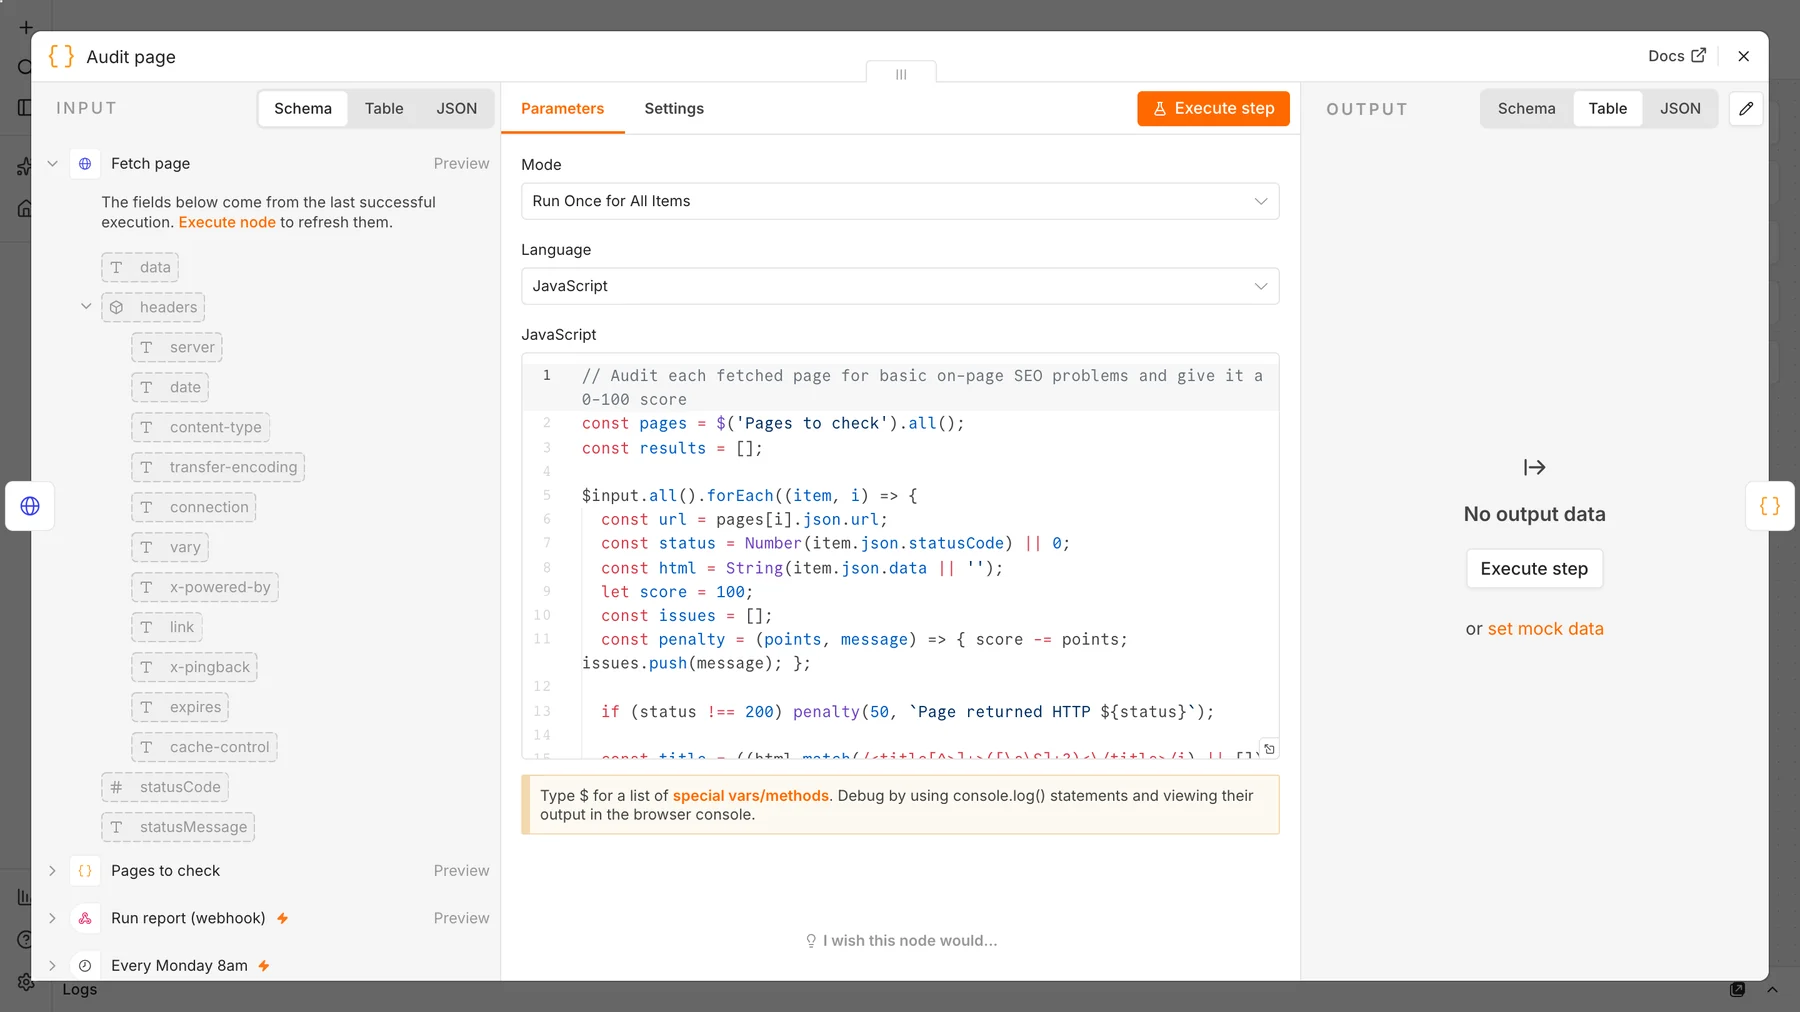The height and width of the screenshot is (1012, 1800).
Task: Click the arrow icon above No output data
Action: click(1534, 467)
